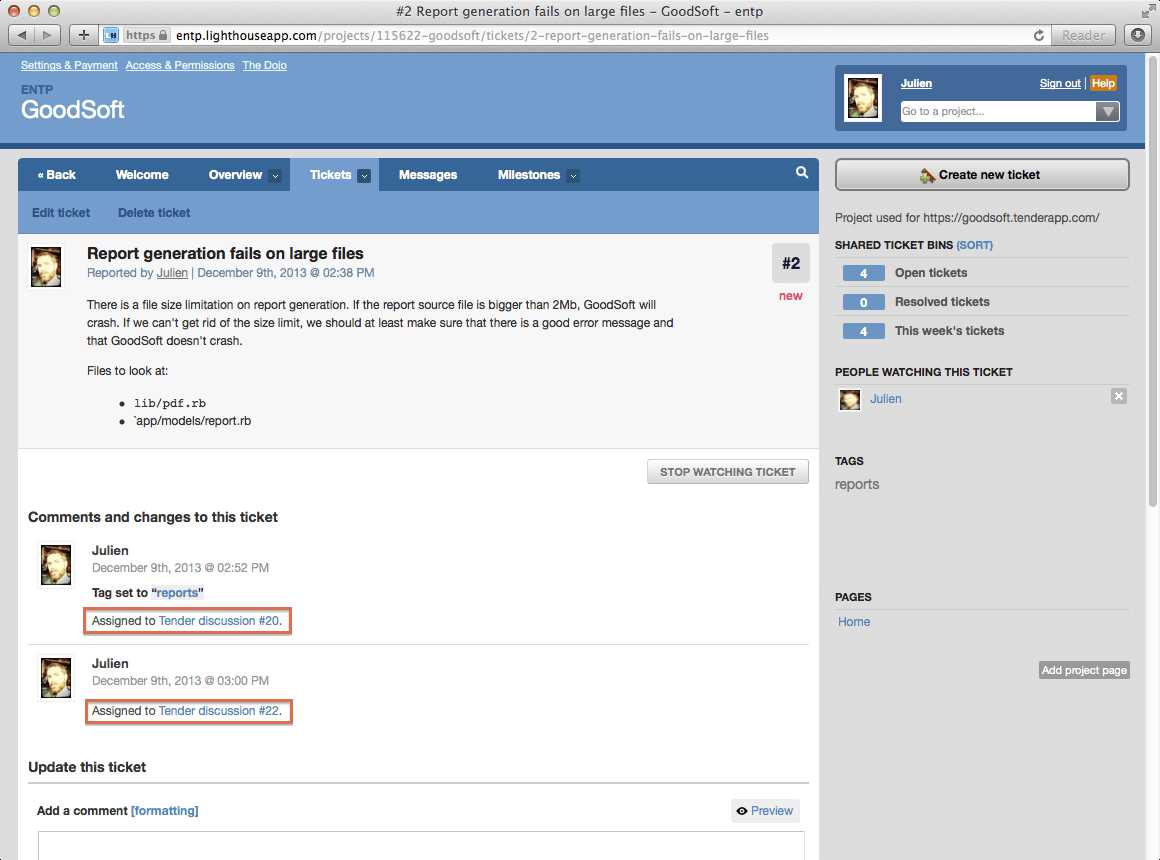Click the Sign out link
The height and width of the screenshot is (860, 1160).
tap(1059, 83)
